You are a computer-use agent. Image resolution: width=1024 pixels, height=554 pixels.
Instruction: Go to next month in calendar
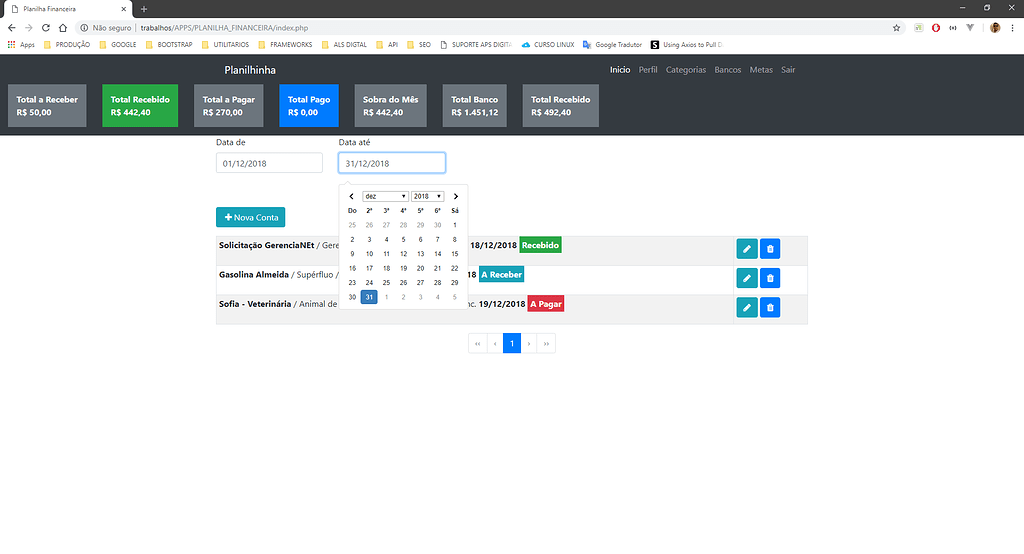[456, 196]
